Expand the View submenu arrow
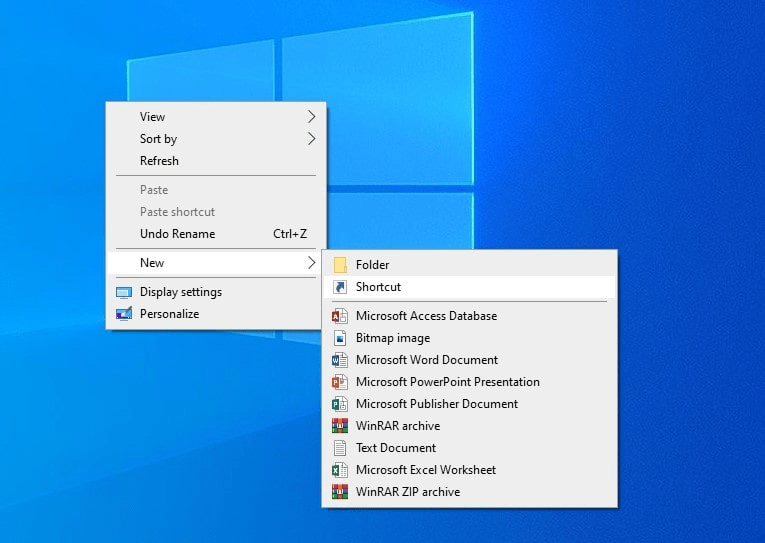 click(311, 117)
